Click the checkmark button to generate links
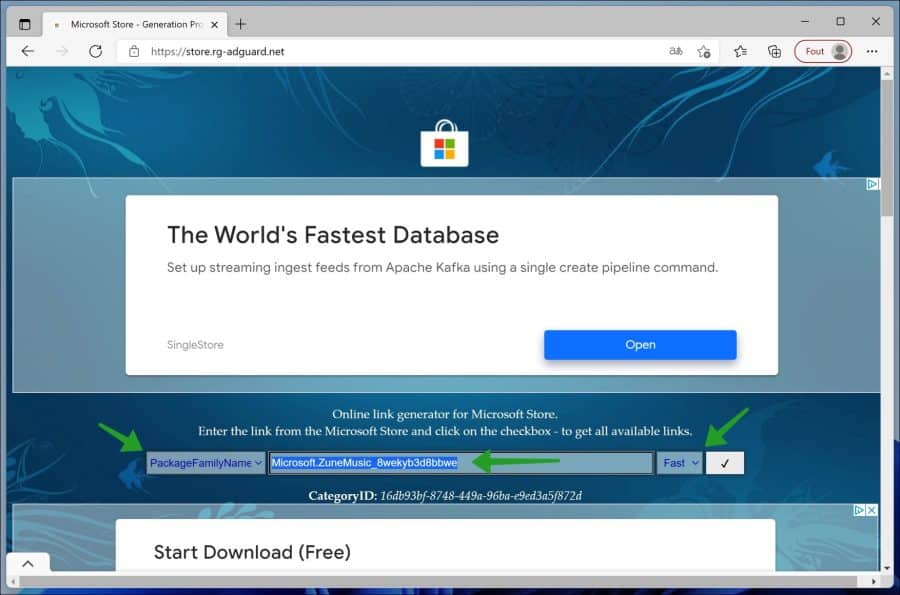The width and height of the screenshot is (900, 595). (x=724, y=463)
